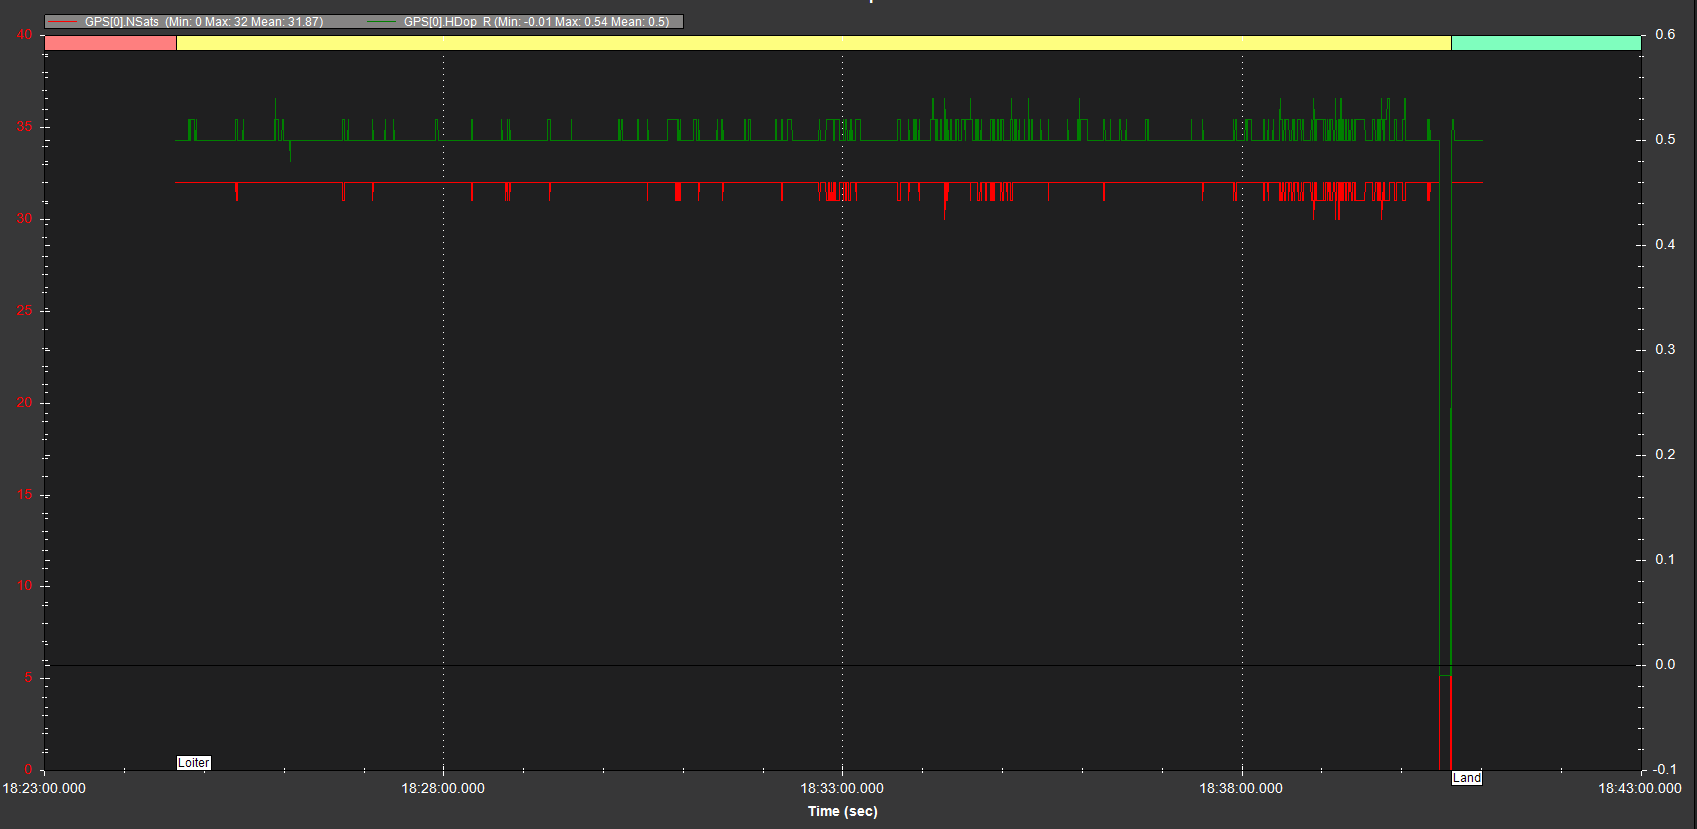Image resolution: width=1697 pixels, height=829 pixels.
Task: Click the green Land mode band
Action: point(1546,43)
